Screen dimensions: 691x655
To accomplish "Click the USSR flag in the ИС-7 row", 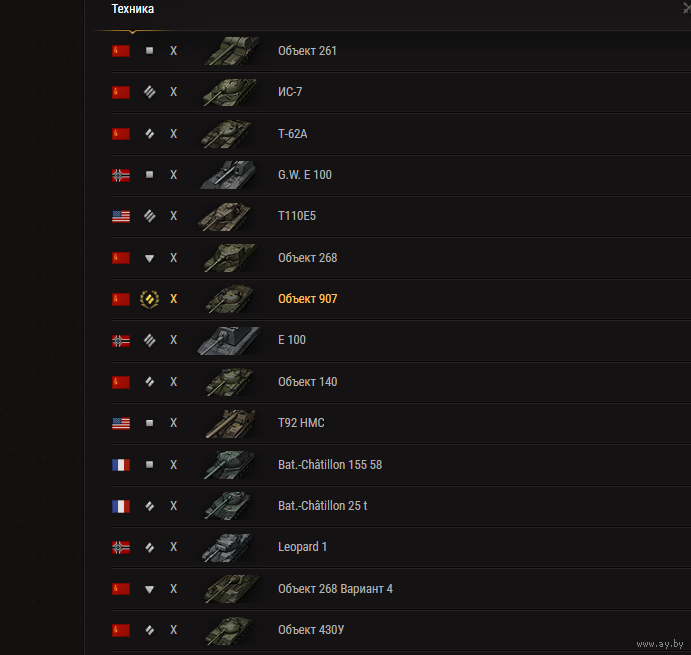I will click(121, 93).
